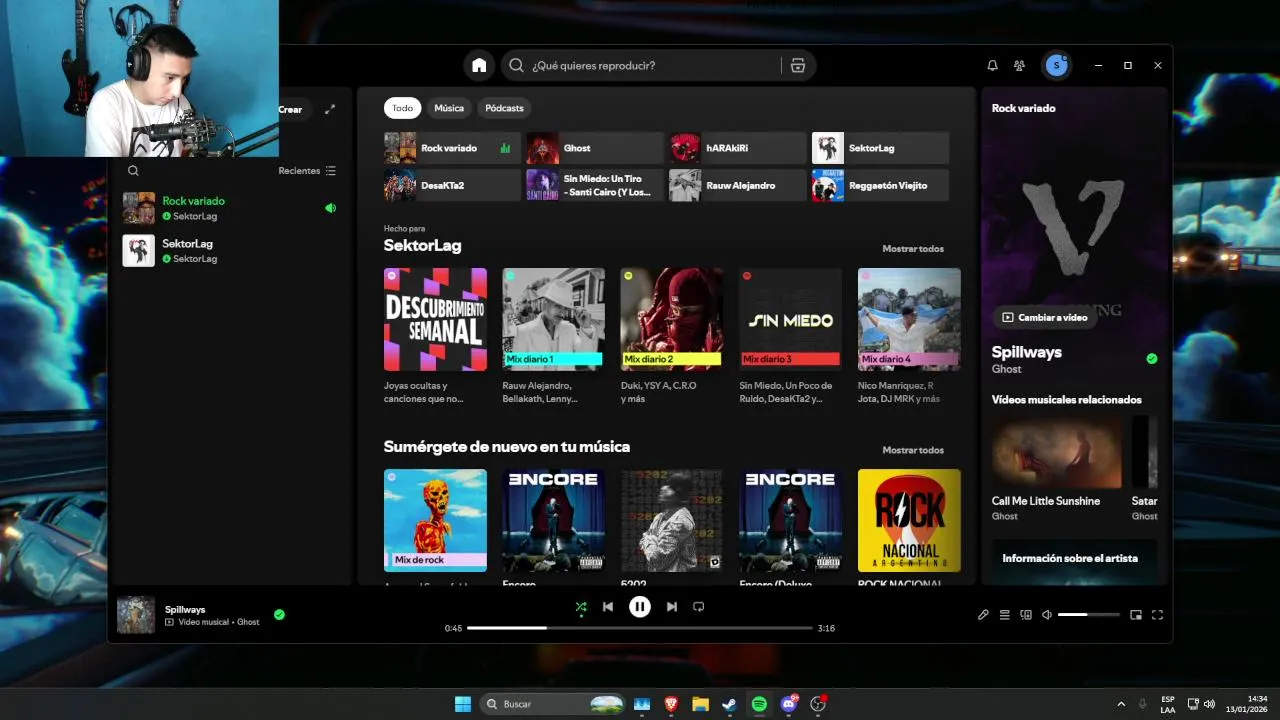The height and width of the screenshot is (720, 1280).
Task: Open the Rock variado quick-access tile
Action: coord(454,148)
